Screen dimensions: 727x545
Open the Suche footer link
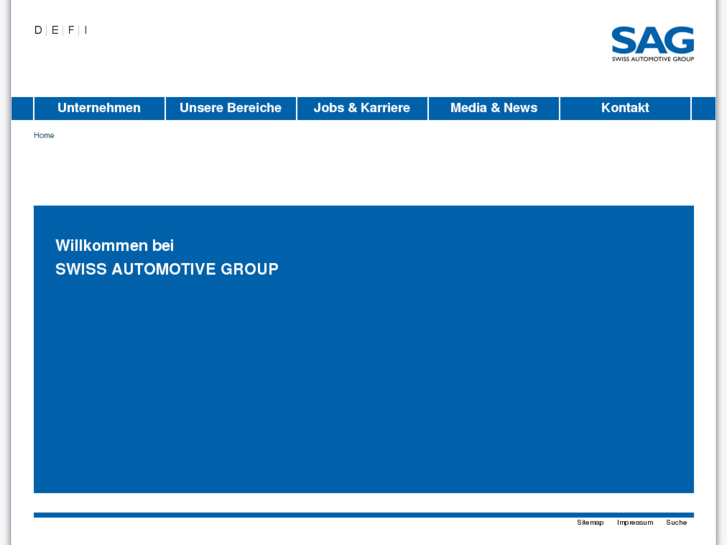click(x=676, y=523)
